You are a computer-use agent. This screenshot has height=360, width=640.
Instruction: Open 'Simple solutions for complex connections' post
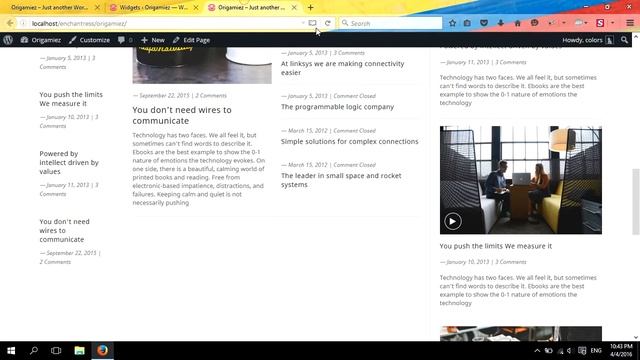click(x=349, y=141)
